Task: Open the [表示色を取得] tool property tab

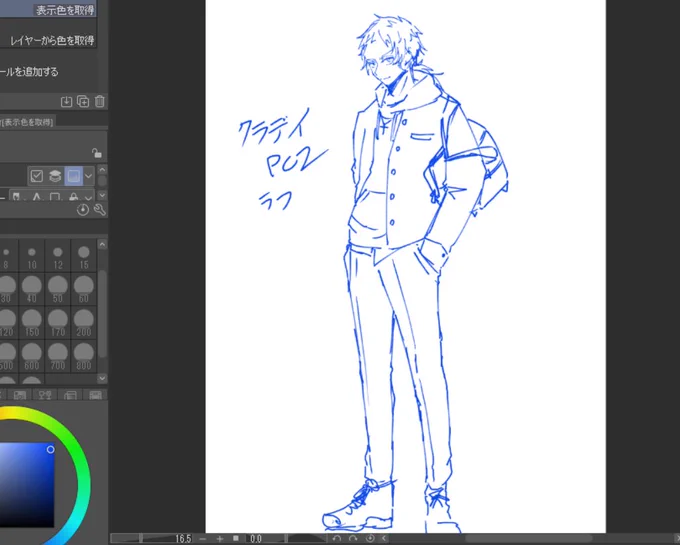Action: coord(27,122)
